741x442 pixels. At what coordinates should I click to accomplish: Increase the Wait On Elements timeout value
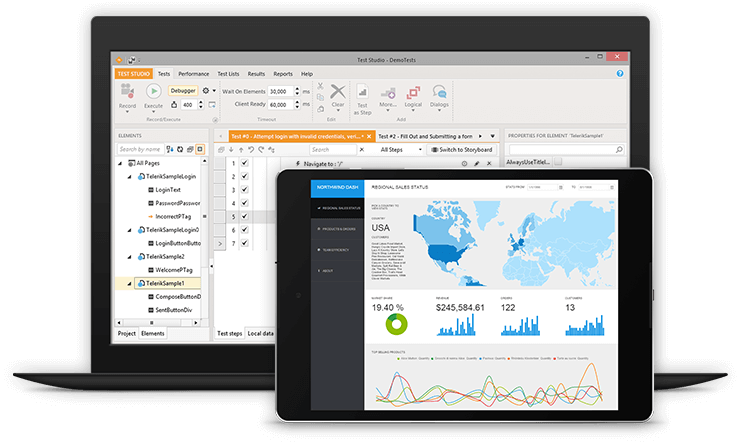click(297, 88)
